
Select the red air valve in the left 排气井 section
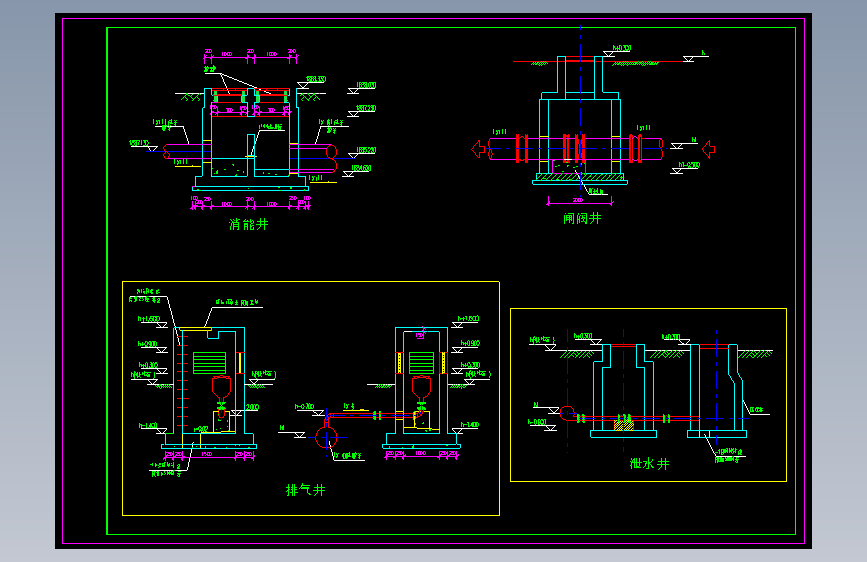coord(221,388)
